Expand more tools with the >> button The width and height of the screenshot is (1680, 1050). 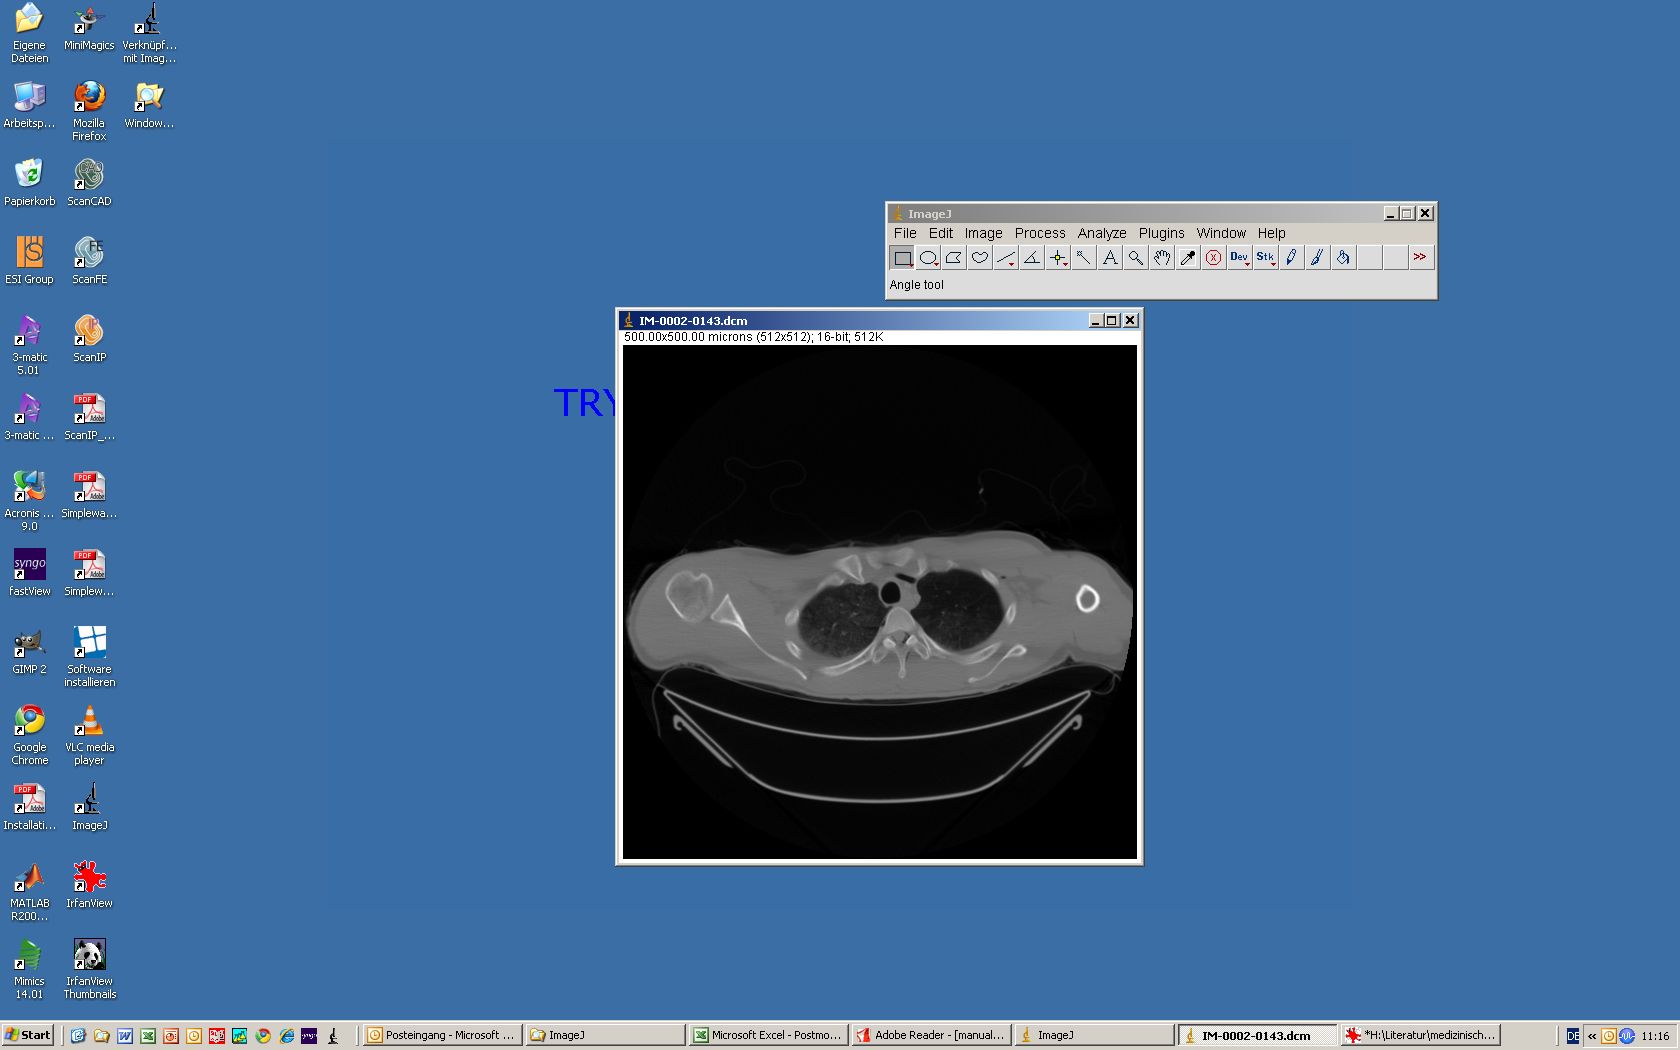(1420, 258)
